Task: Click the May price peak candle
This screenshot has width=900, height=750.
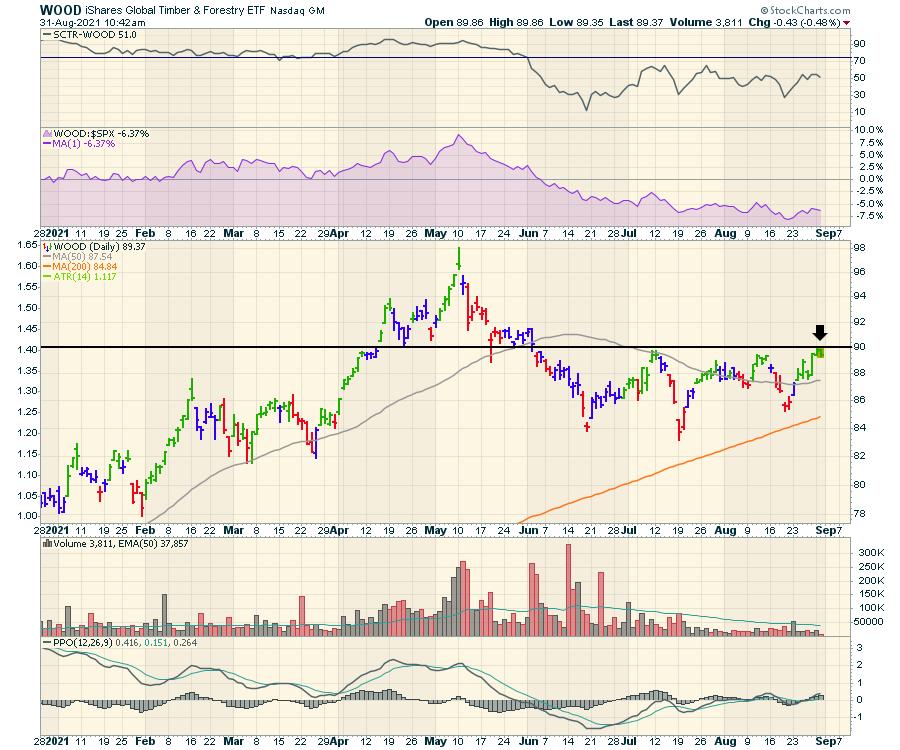Action: tap(458, 260)
